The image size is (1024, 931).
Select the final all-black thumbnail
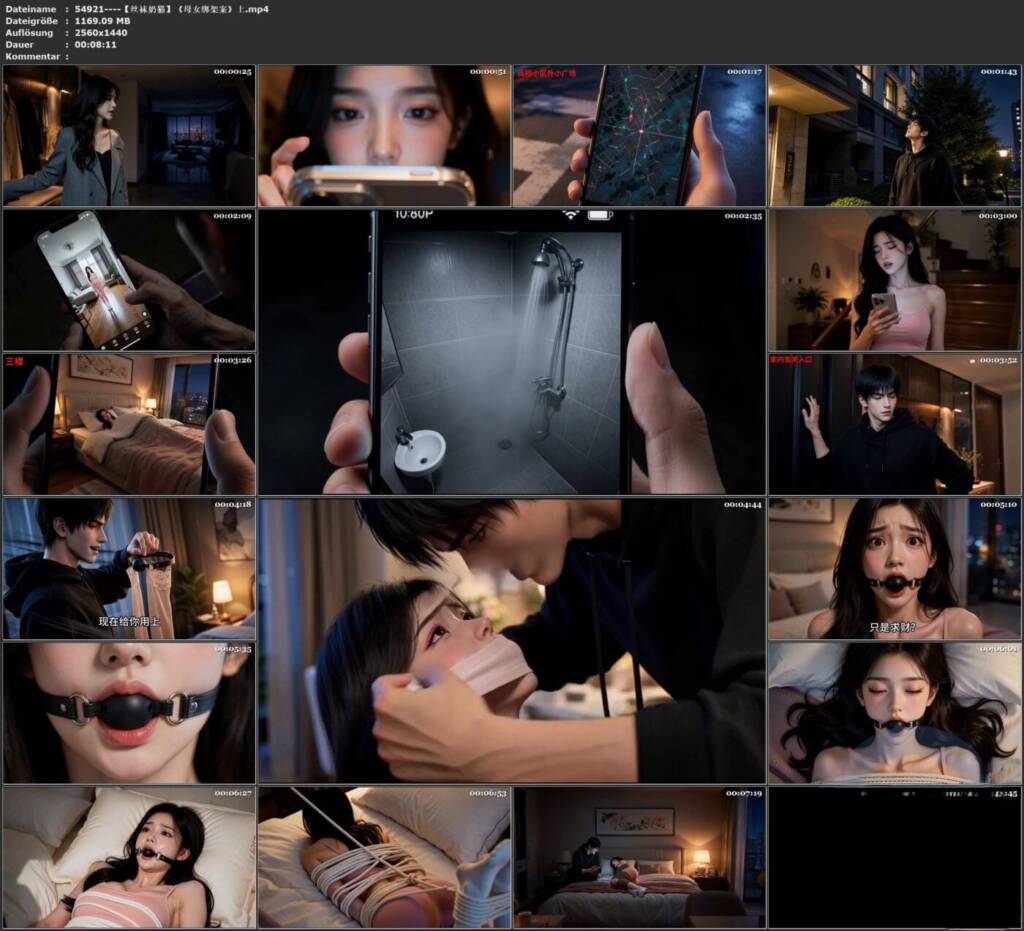[895, 857]
